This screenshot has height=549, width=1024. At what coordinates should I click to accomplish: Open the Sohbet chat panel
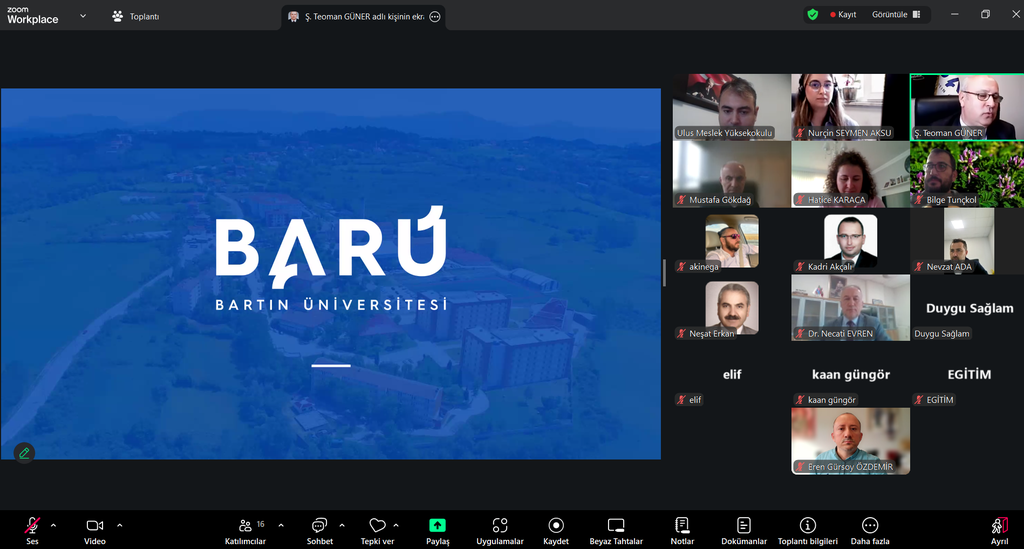[x=319, y=528]
